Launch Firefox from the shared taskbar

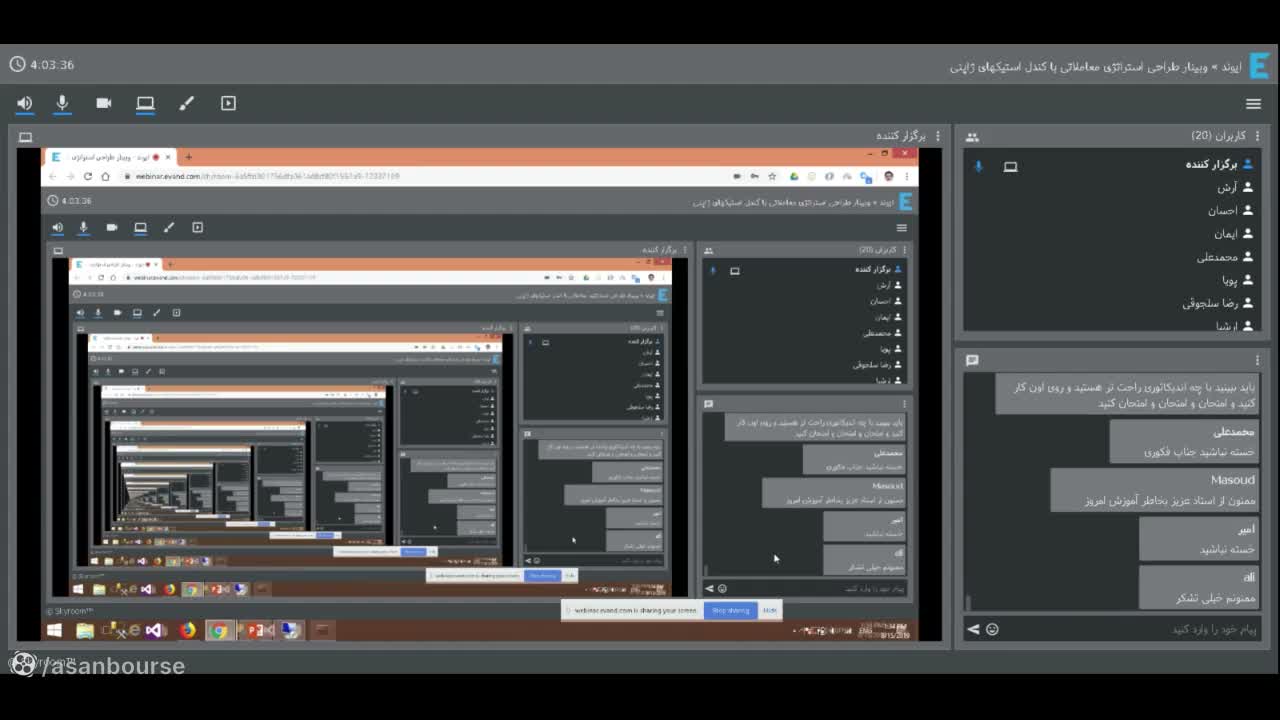tap(188, 630)
